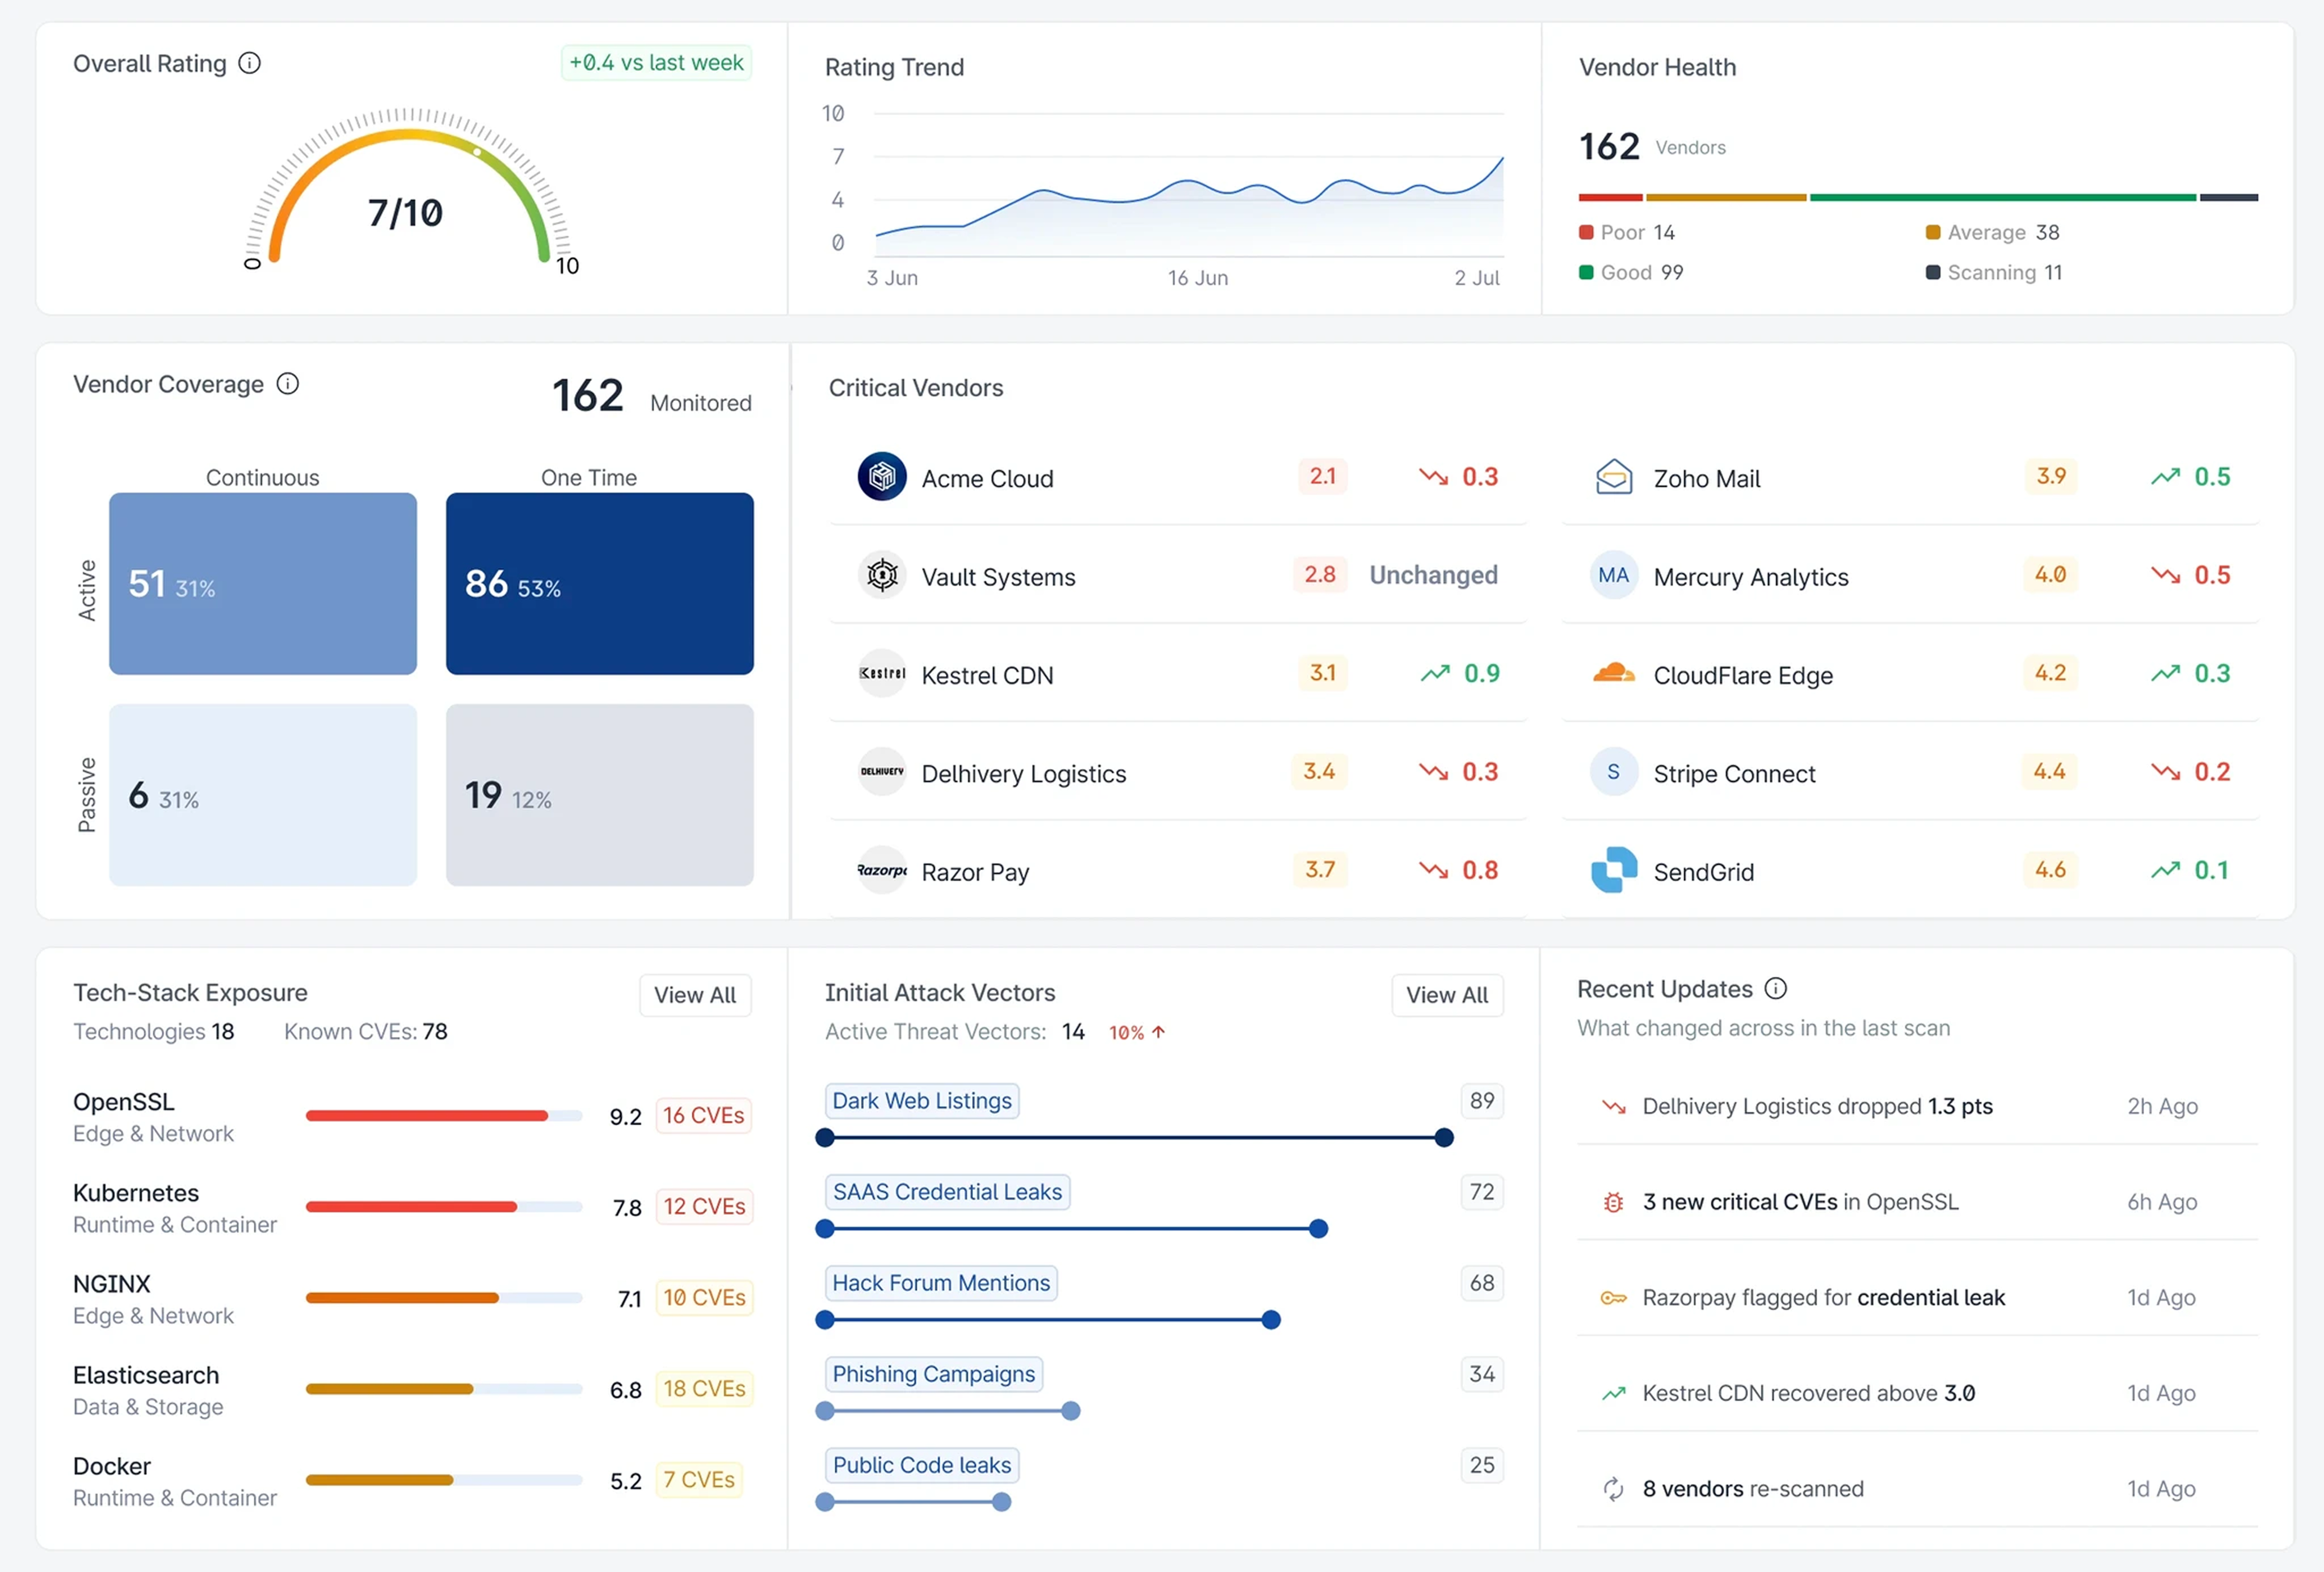Viewport: 2324px width, 1572px height.
Task: Click the refresh icon for vendors re-scanned update
Action: (1614, 1489)
